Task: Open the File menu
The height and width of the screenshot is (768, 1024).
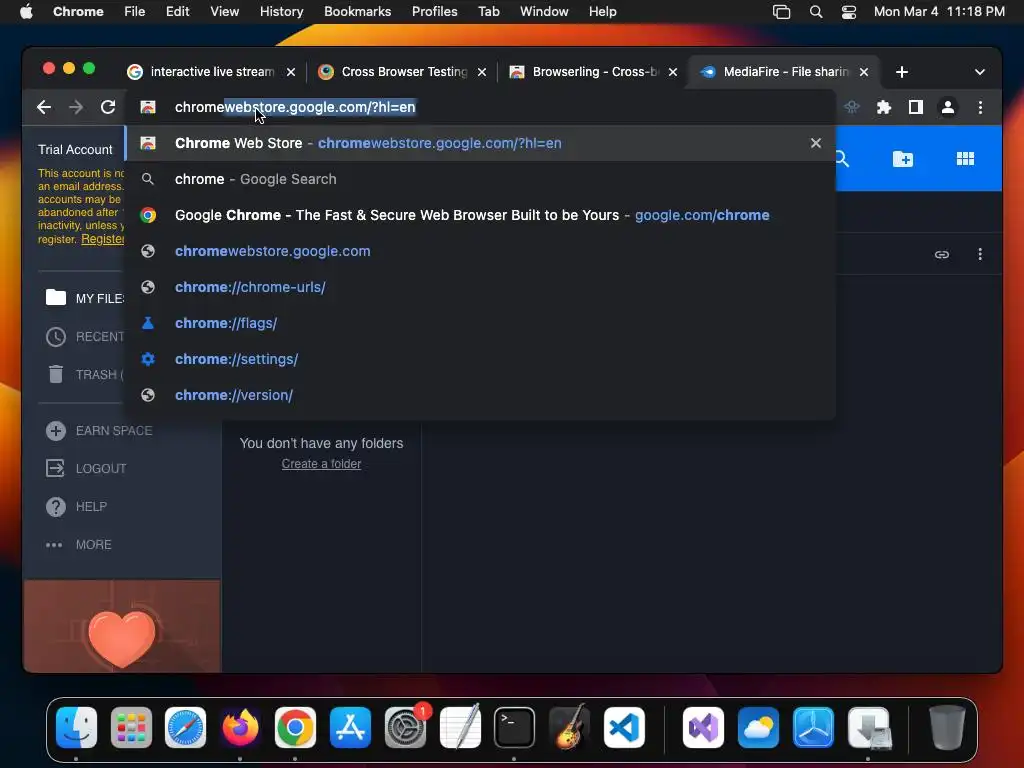Action: tap(135, 12)
